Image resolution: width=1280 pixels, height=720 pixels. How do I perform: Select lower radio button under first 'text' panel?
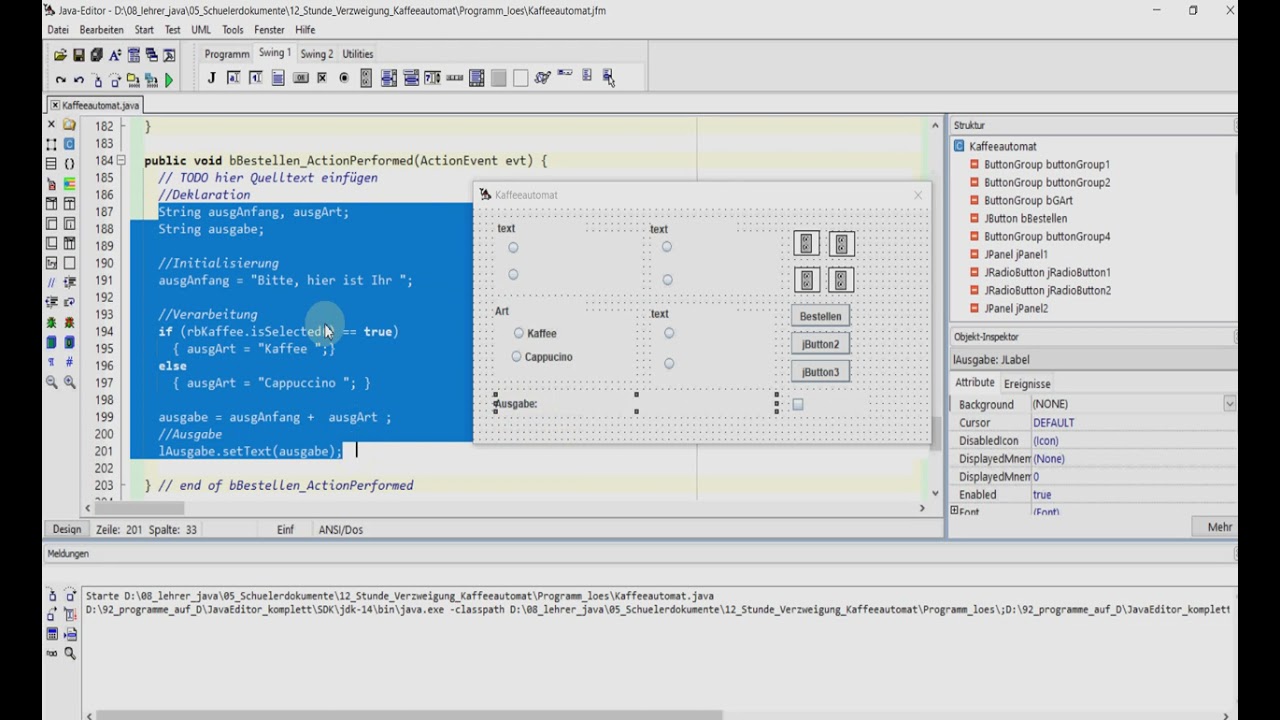click(x=513, y=274)
